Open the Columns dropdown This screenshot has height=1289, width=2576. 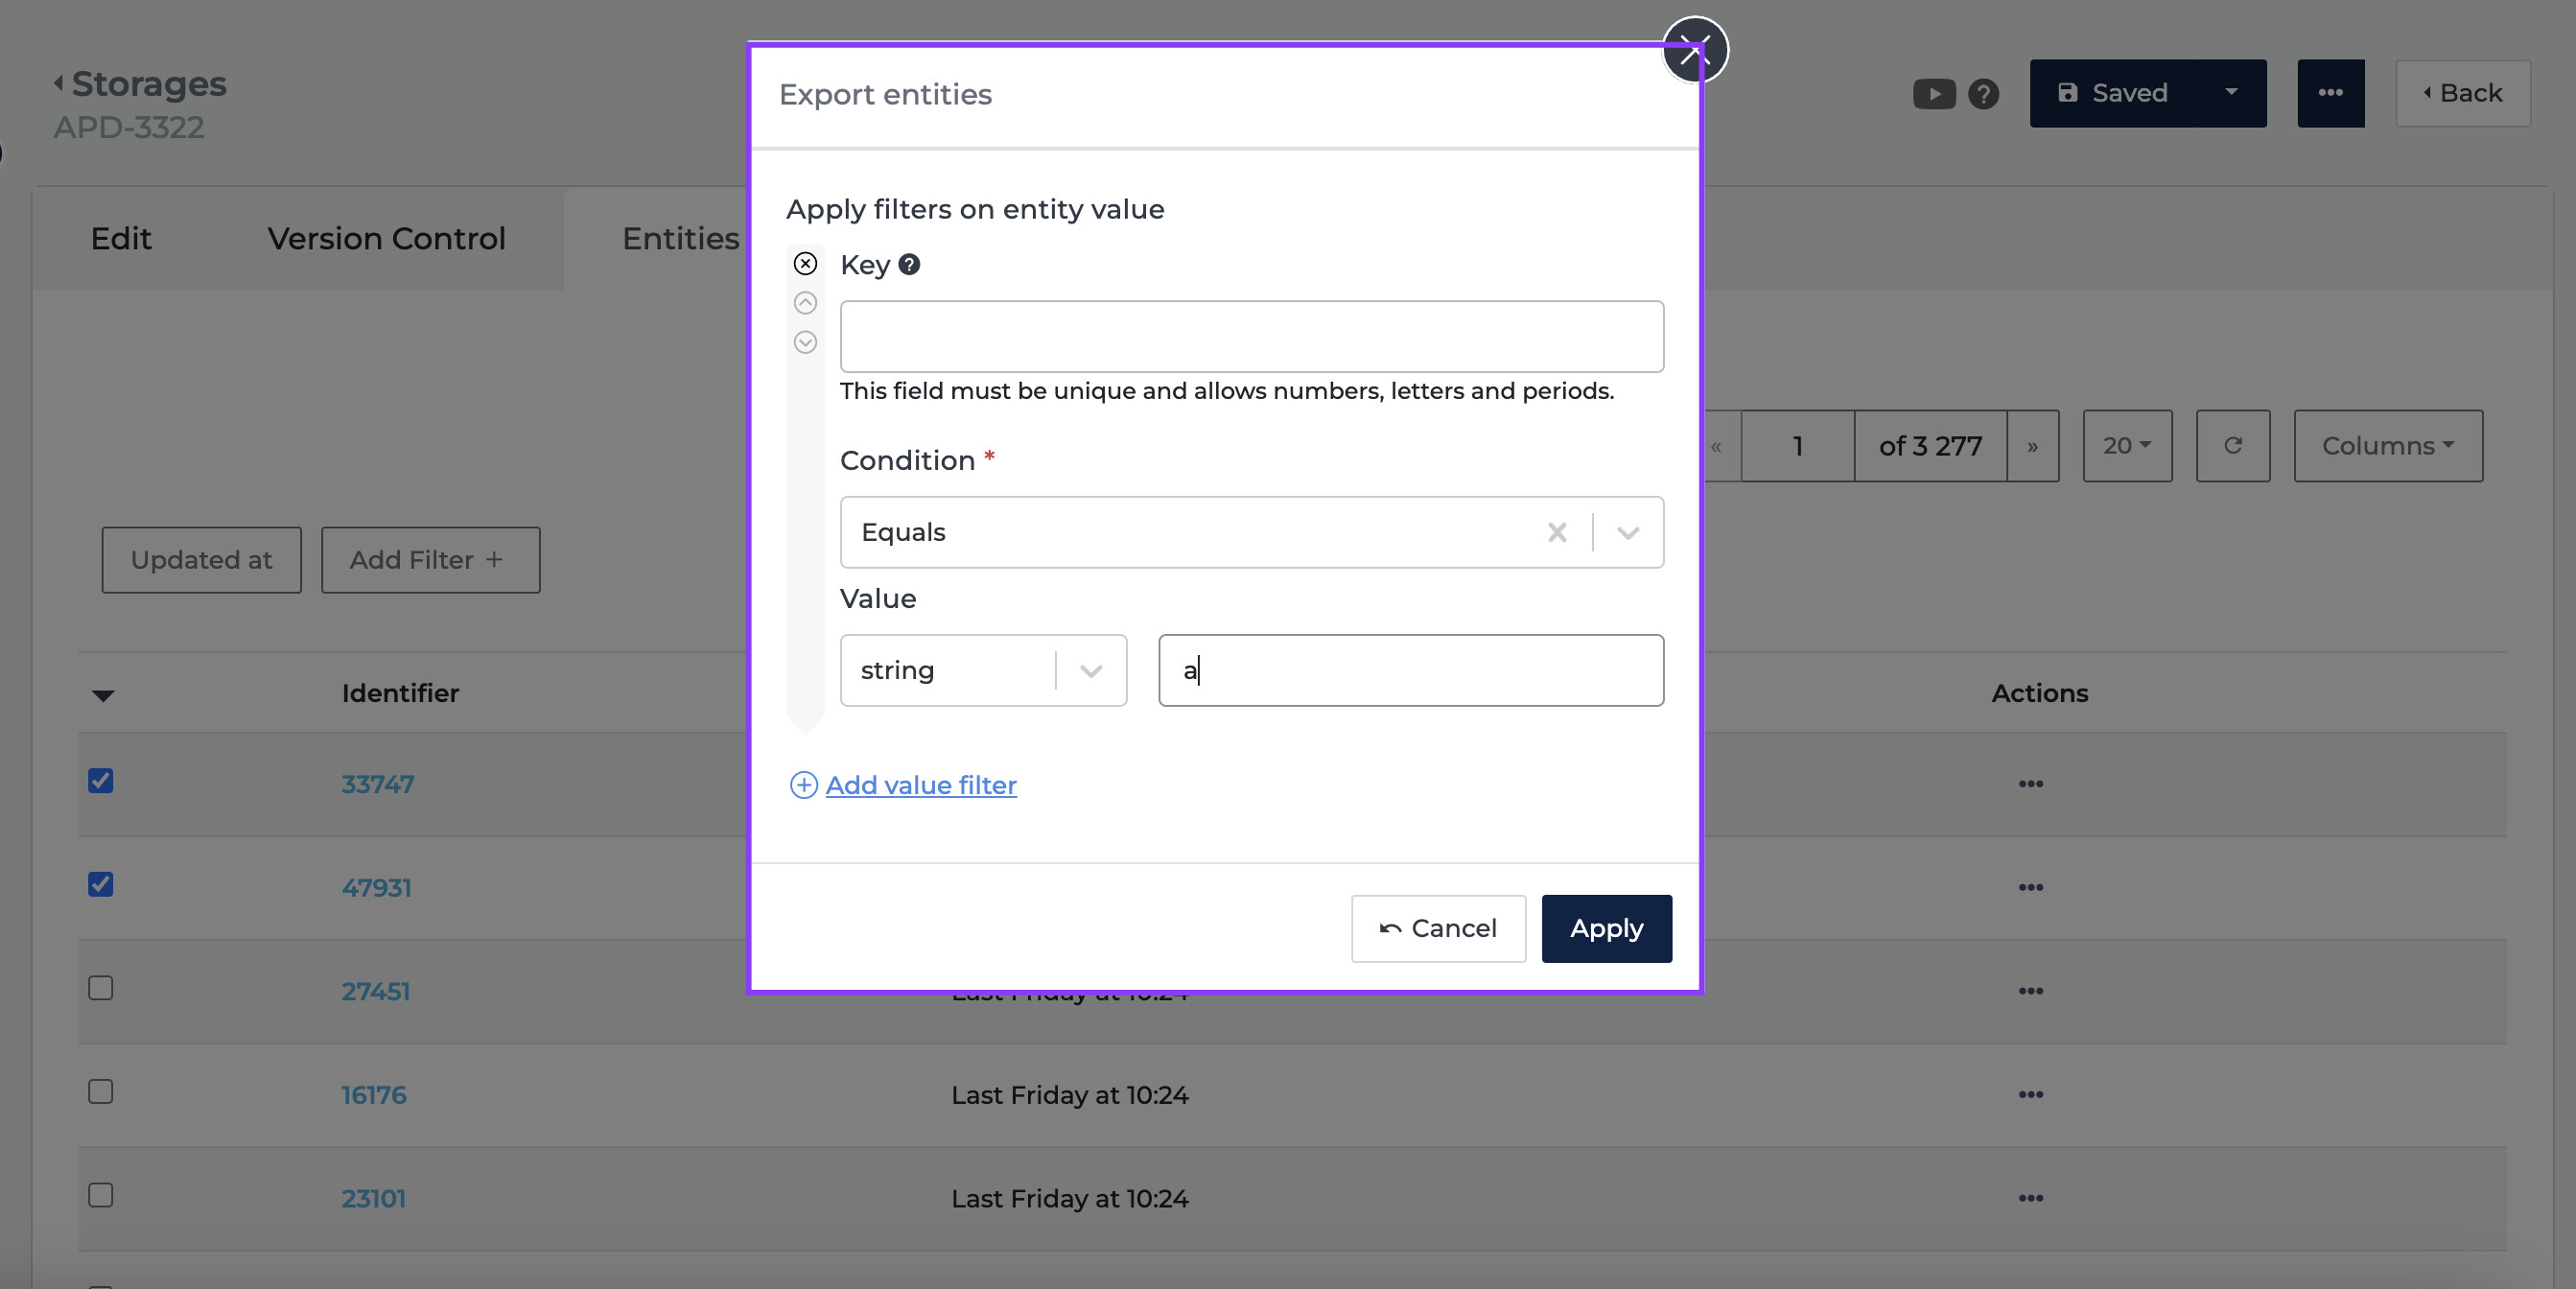(x=2387, y=446)
